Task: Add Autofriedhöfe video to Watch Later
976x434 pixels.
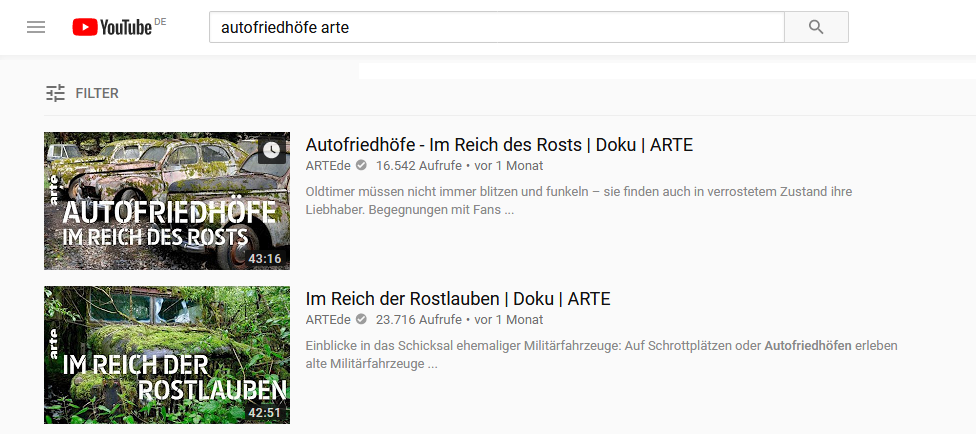Action: click(272, 150)
